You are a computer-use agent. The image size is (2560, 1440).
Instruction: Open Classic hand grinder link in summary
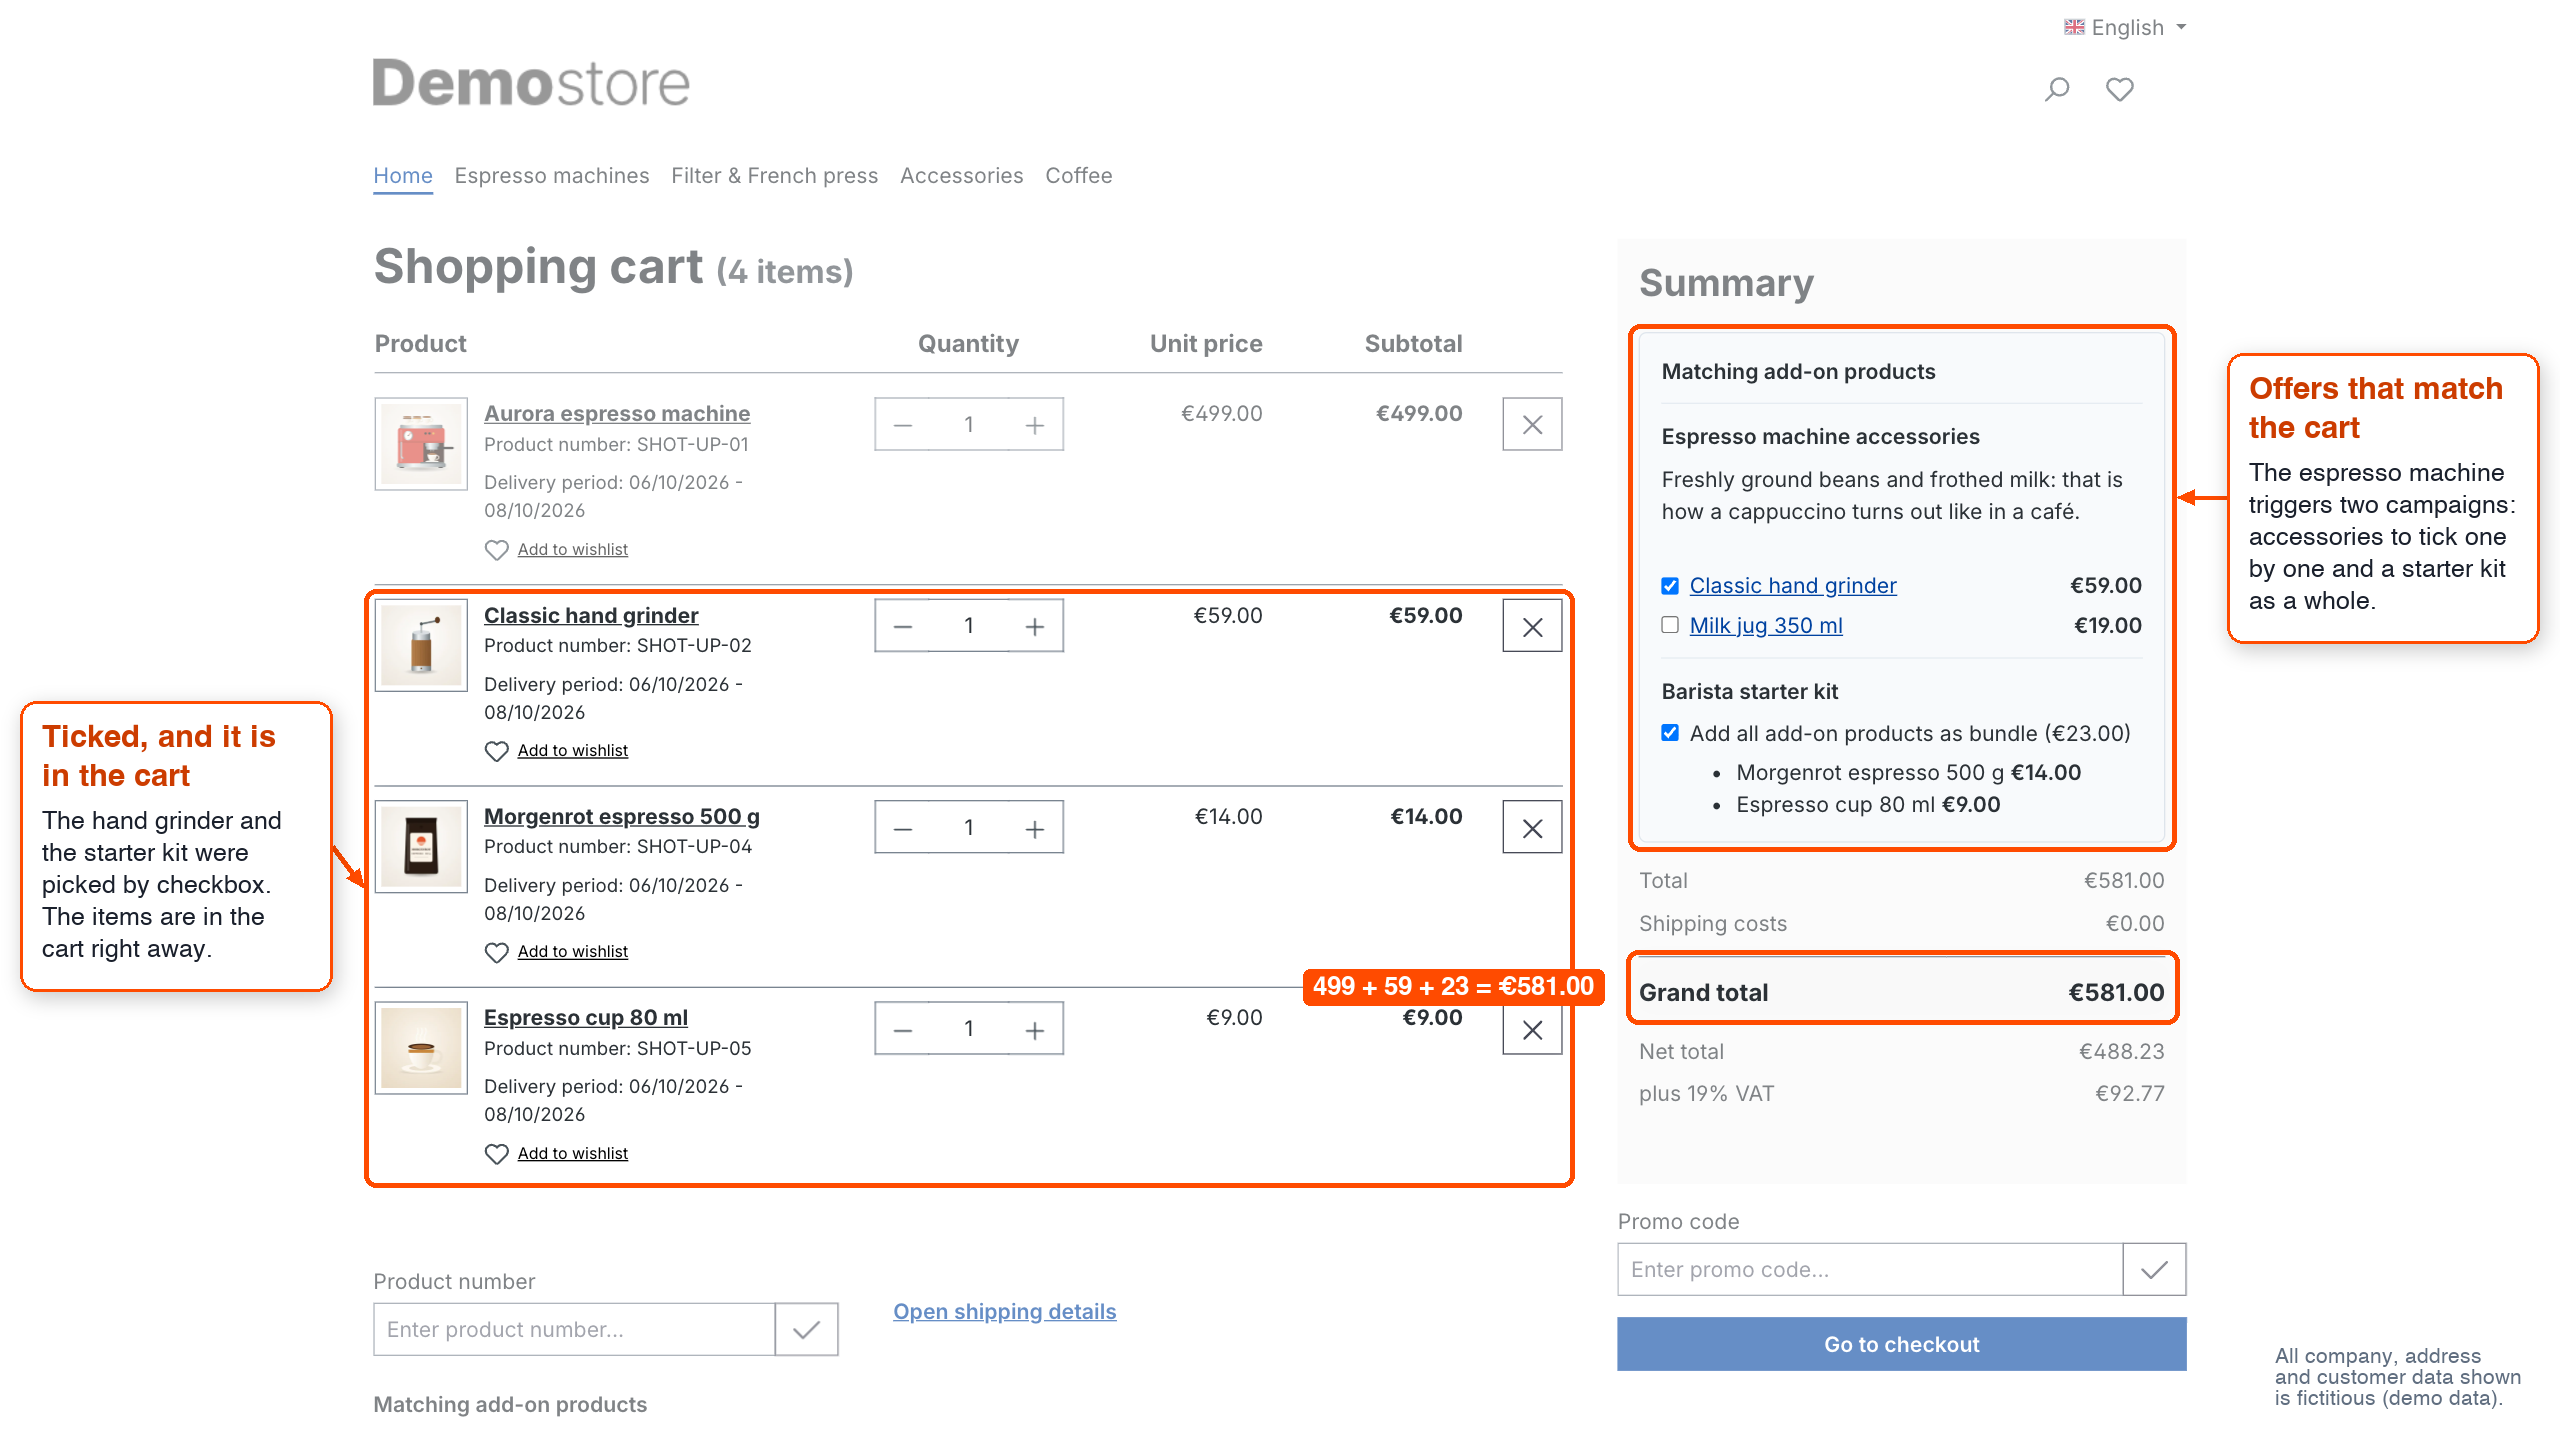pos(1793,585)
